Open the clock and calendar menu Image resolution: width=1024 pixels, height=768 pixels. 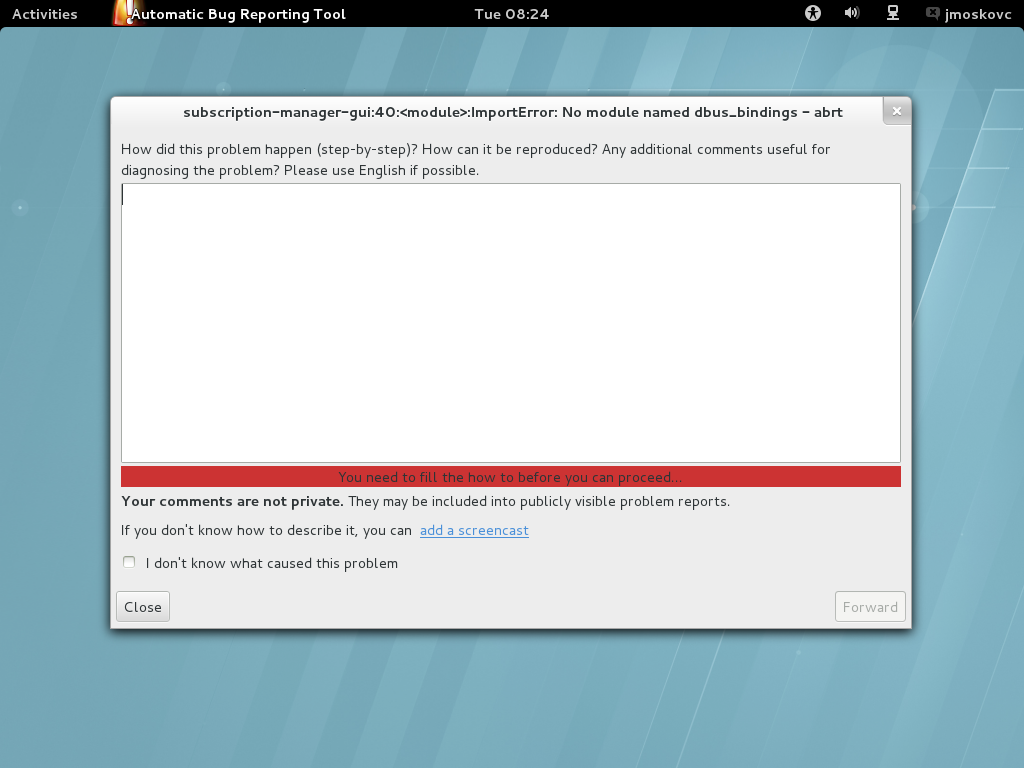(511, 14)
